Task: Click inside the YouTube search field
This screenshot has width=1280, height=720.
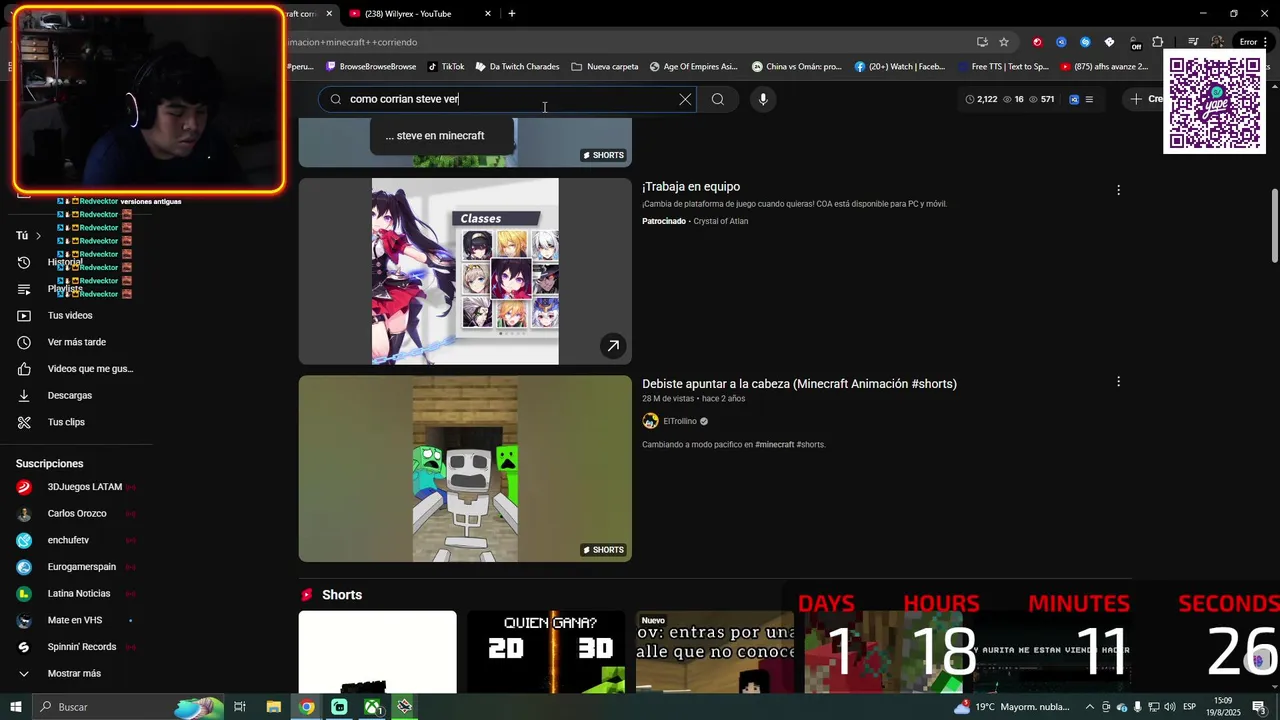Action: coord(510,99)
